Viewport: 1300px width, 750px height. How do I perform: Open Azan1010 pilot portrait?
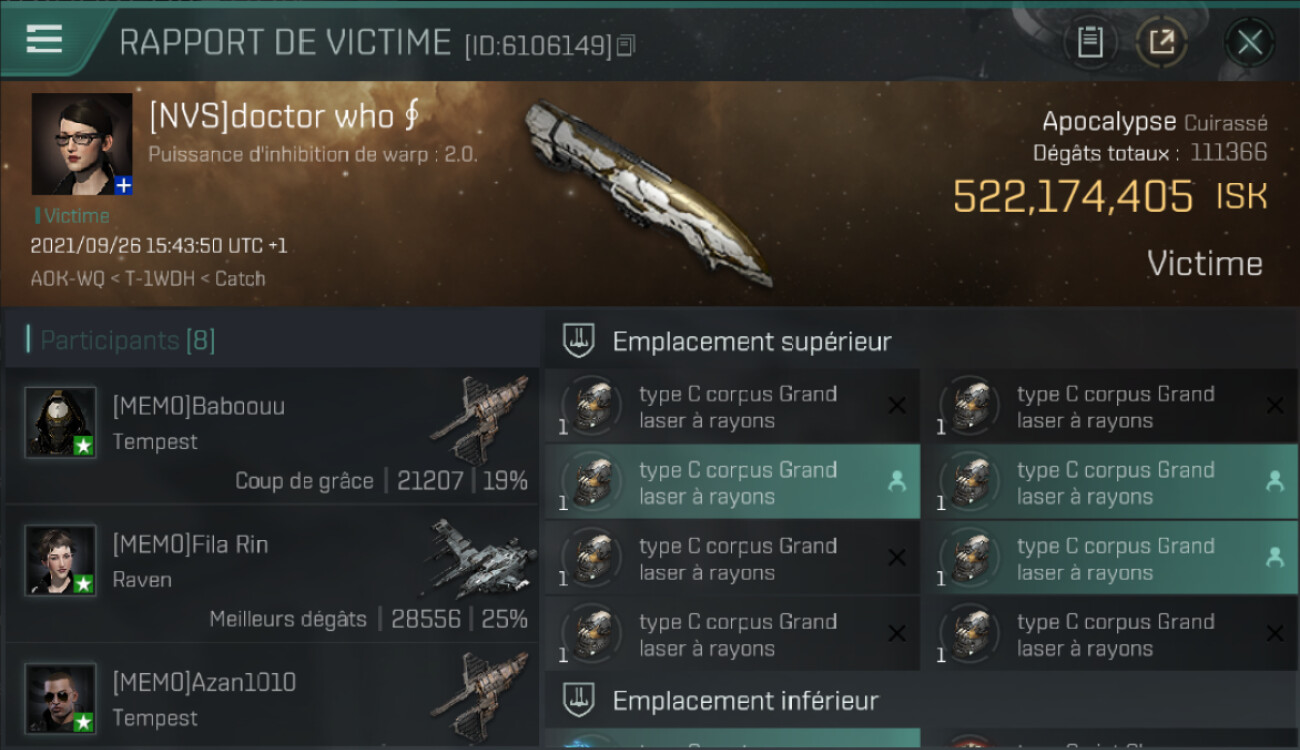pos(61,698)
